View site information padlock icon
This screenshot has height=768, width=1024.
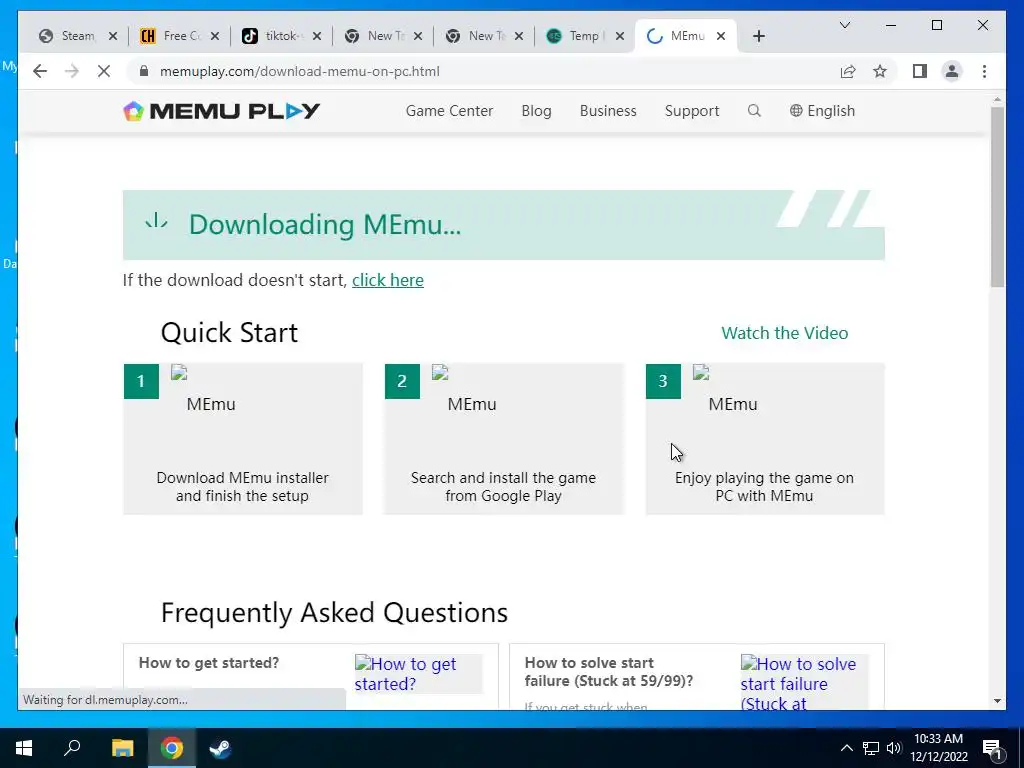144,71
